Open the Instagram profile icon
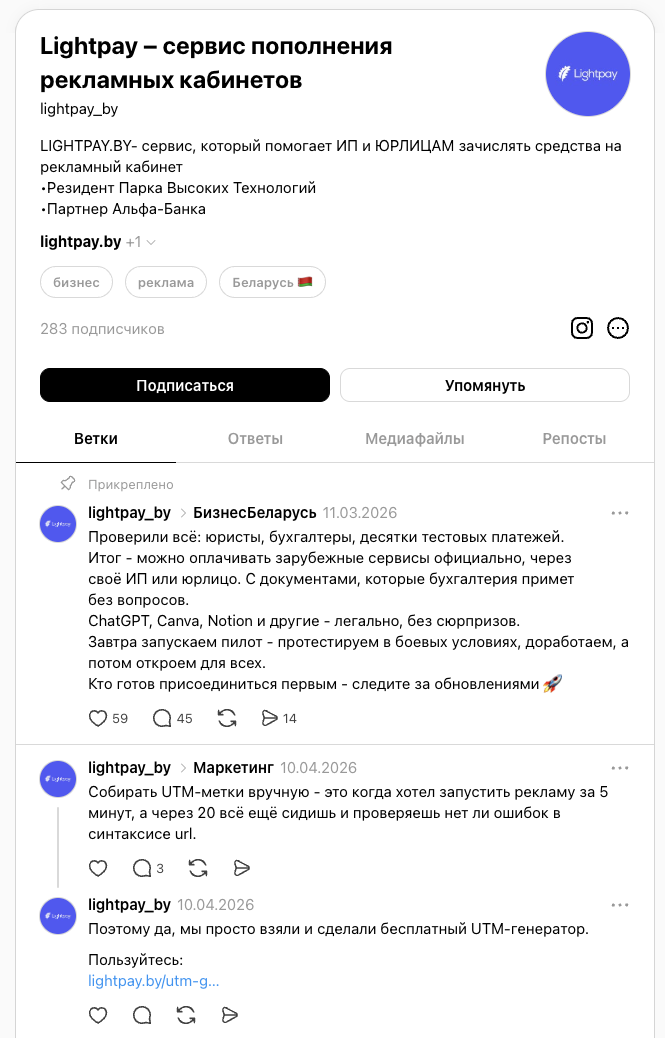Image resolution: width=665 pixels, height=1038 pixels. [x=582, y=327]
